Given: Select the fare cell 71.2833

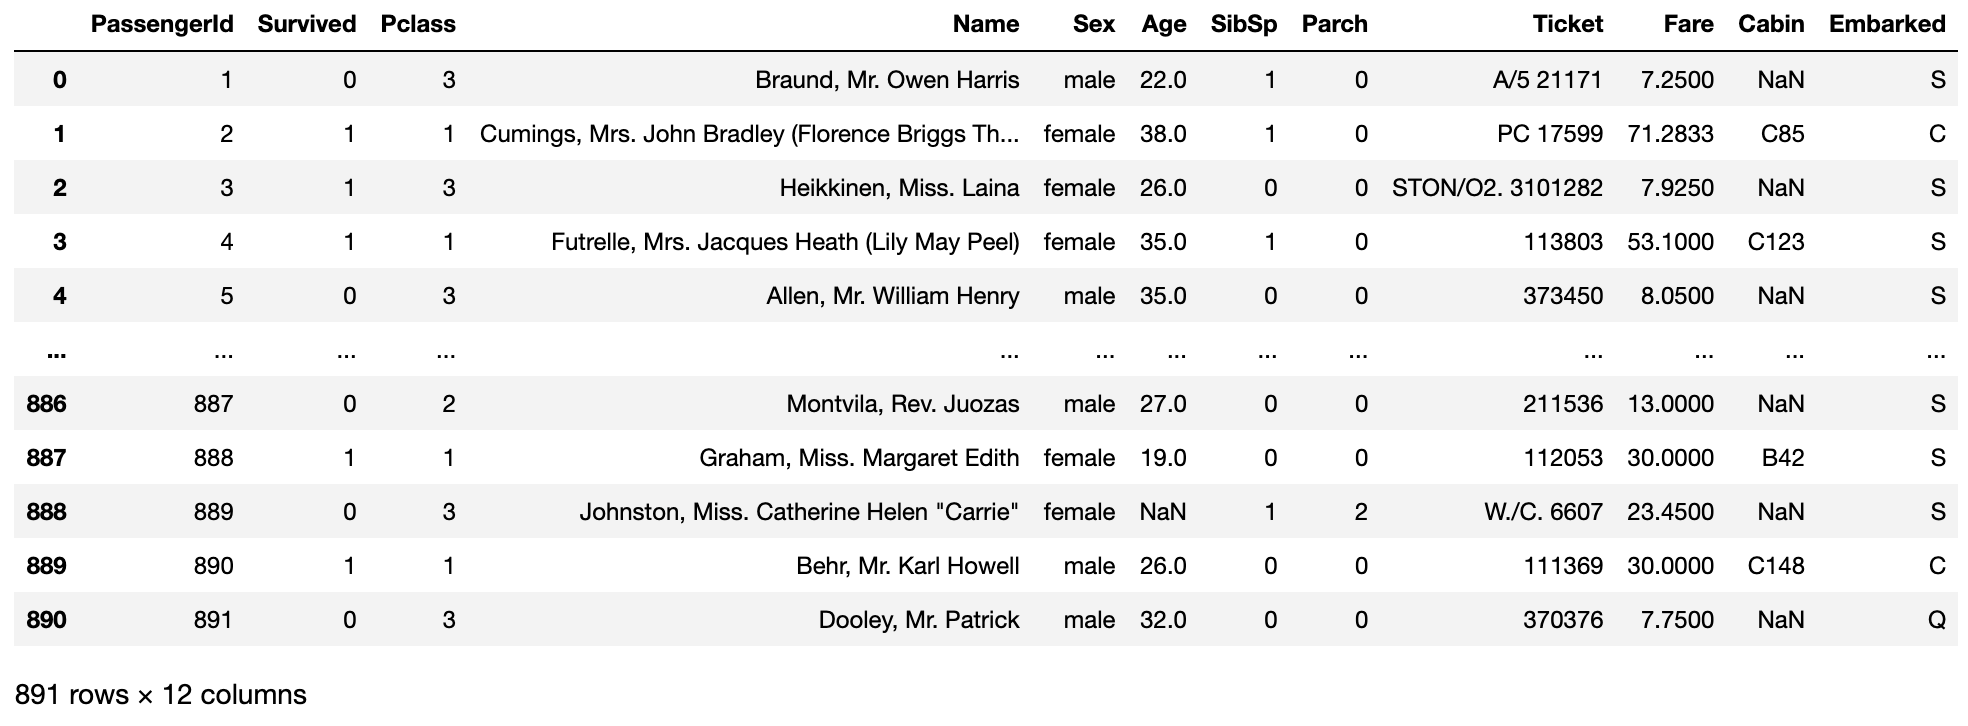Looking at the screenshot, I should 1670,134.
